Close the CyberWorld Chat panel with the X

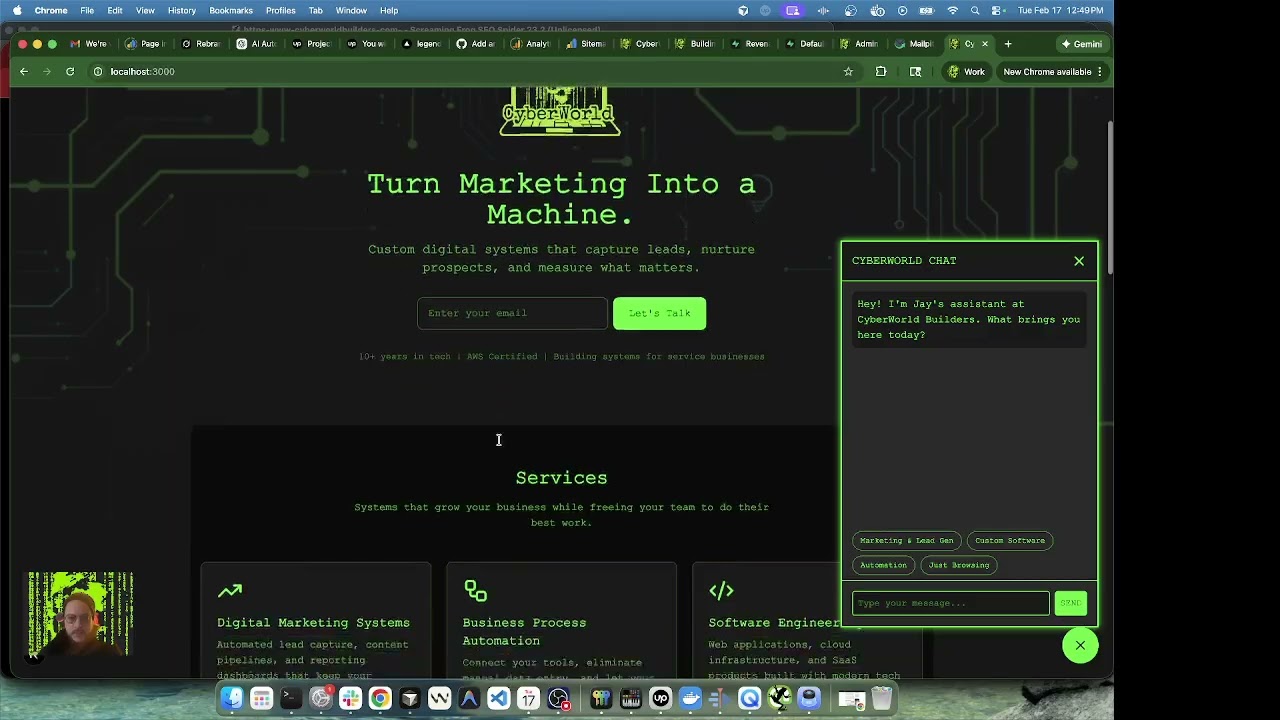click(1079, 261)
